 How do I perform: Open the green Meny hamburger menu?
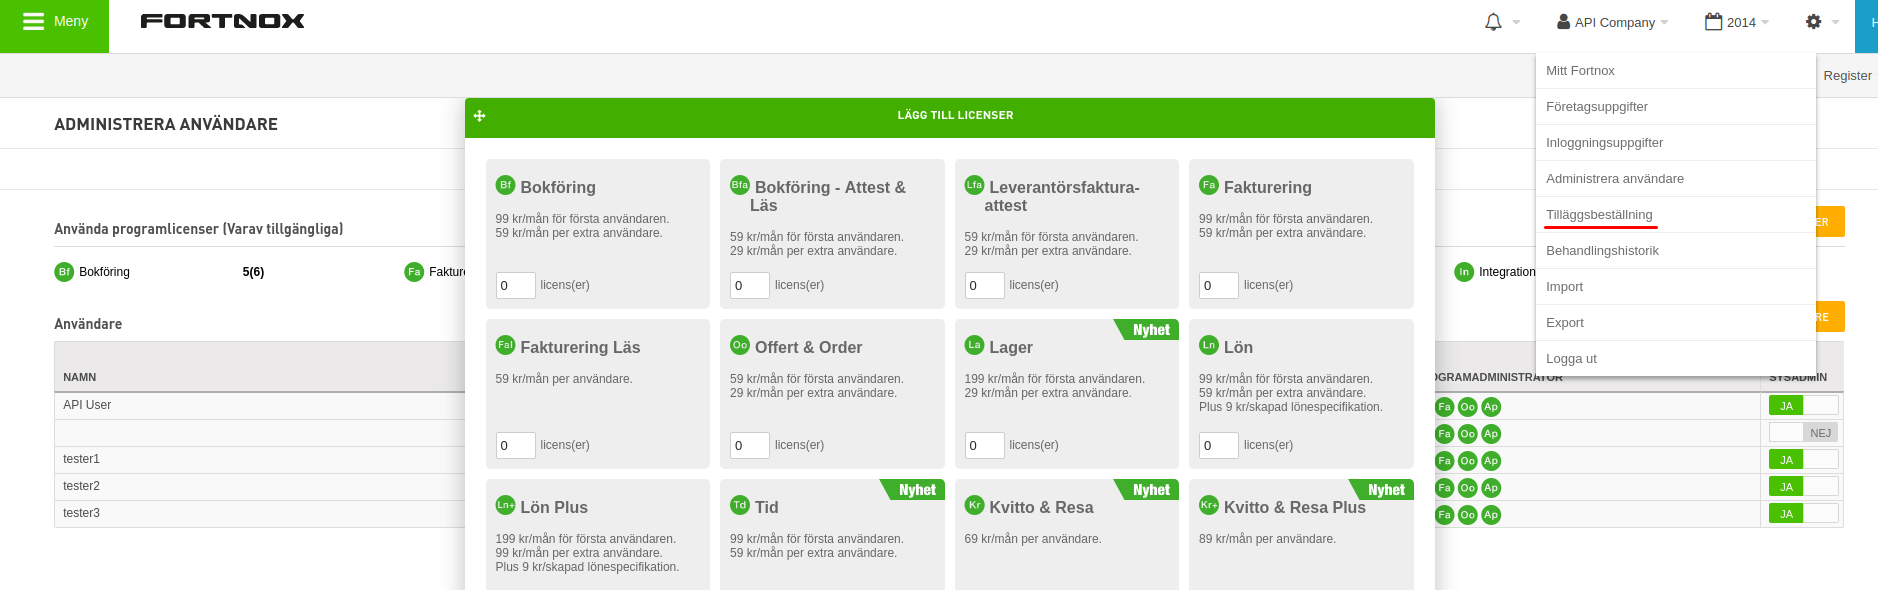point(55,22)
